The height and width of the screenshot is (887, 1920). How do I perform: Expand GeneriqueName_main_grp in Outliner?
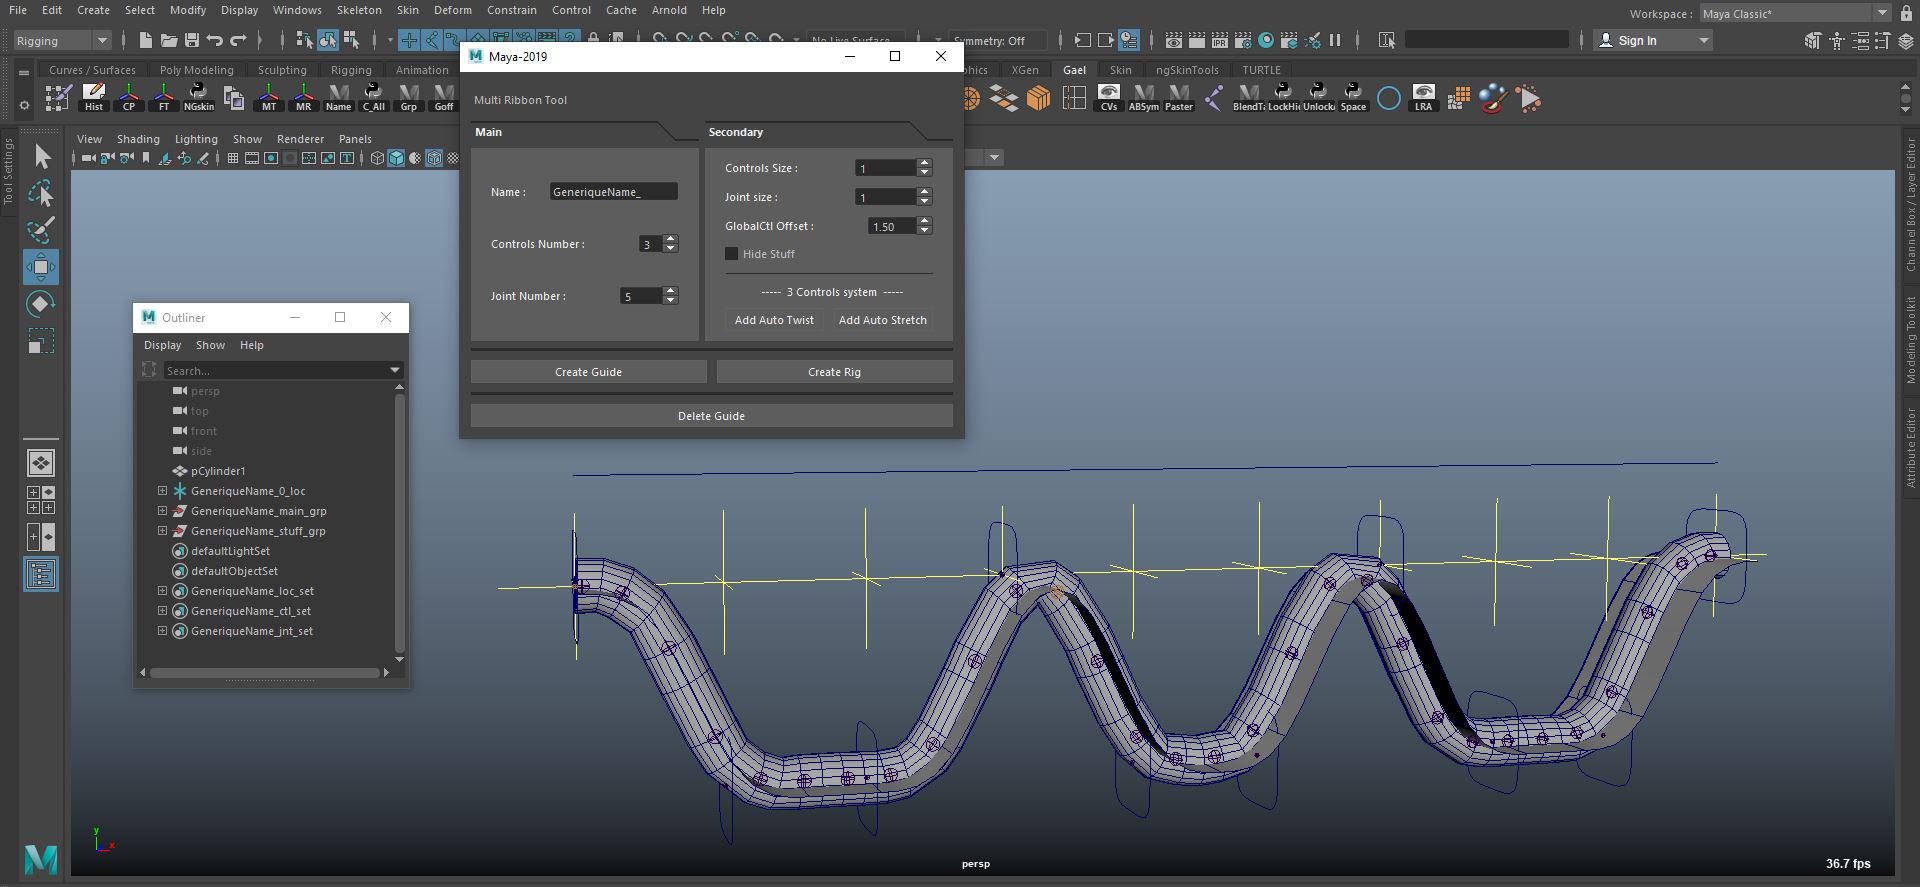tap(162, 511)
